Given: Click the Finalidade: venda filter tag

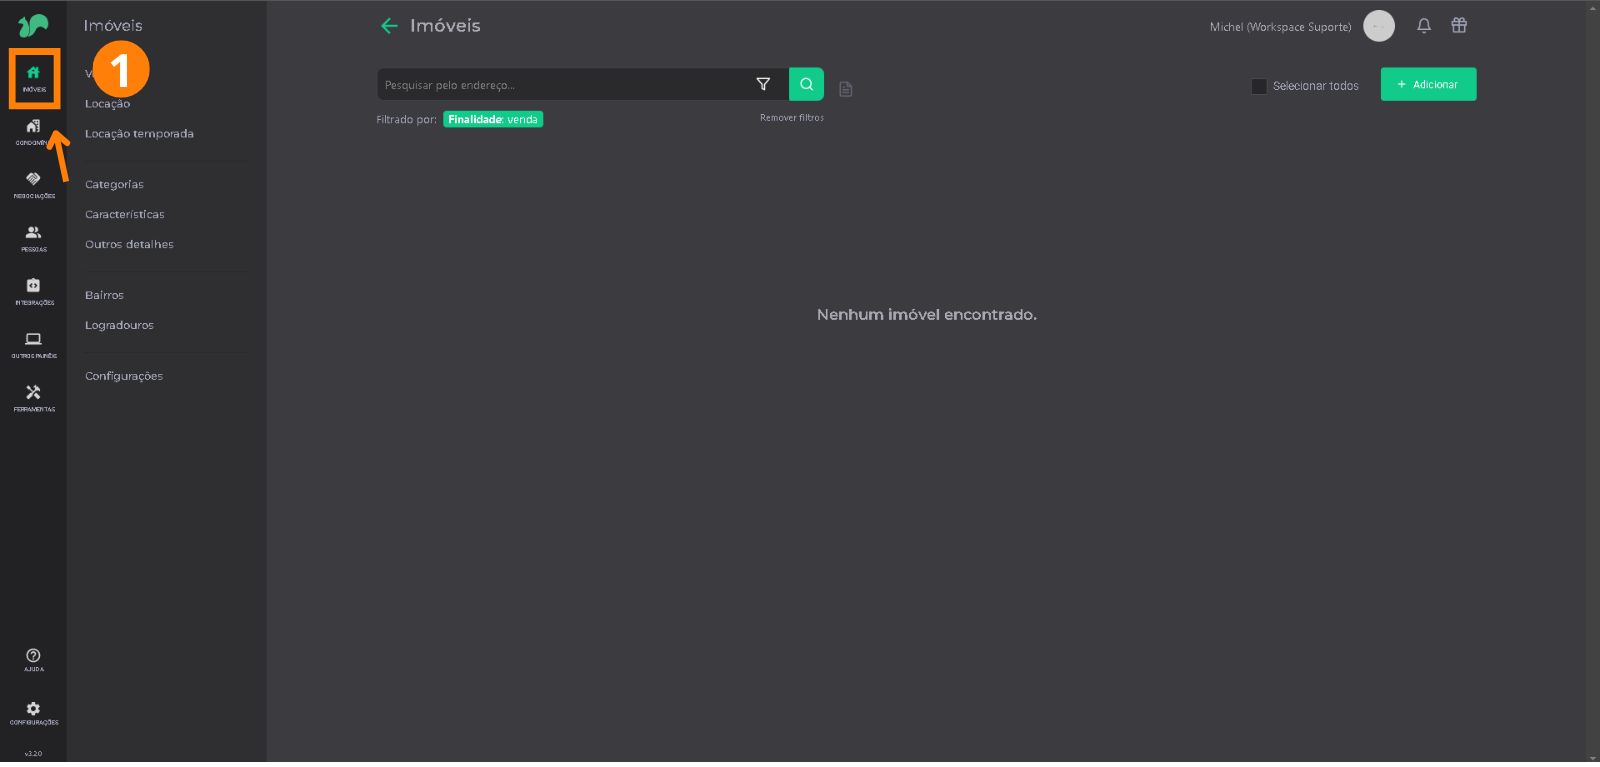Looking at the screenshot, I should [x=493, y=119].
